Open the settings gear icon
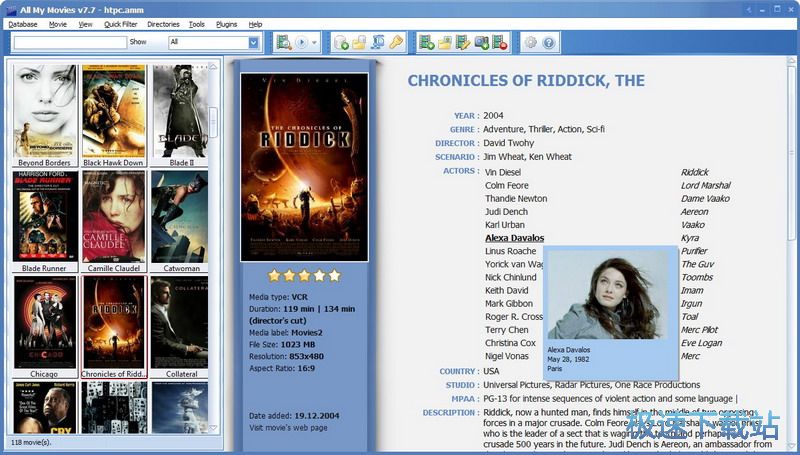Screen dimensions: 800x455 pos(531,42)
